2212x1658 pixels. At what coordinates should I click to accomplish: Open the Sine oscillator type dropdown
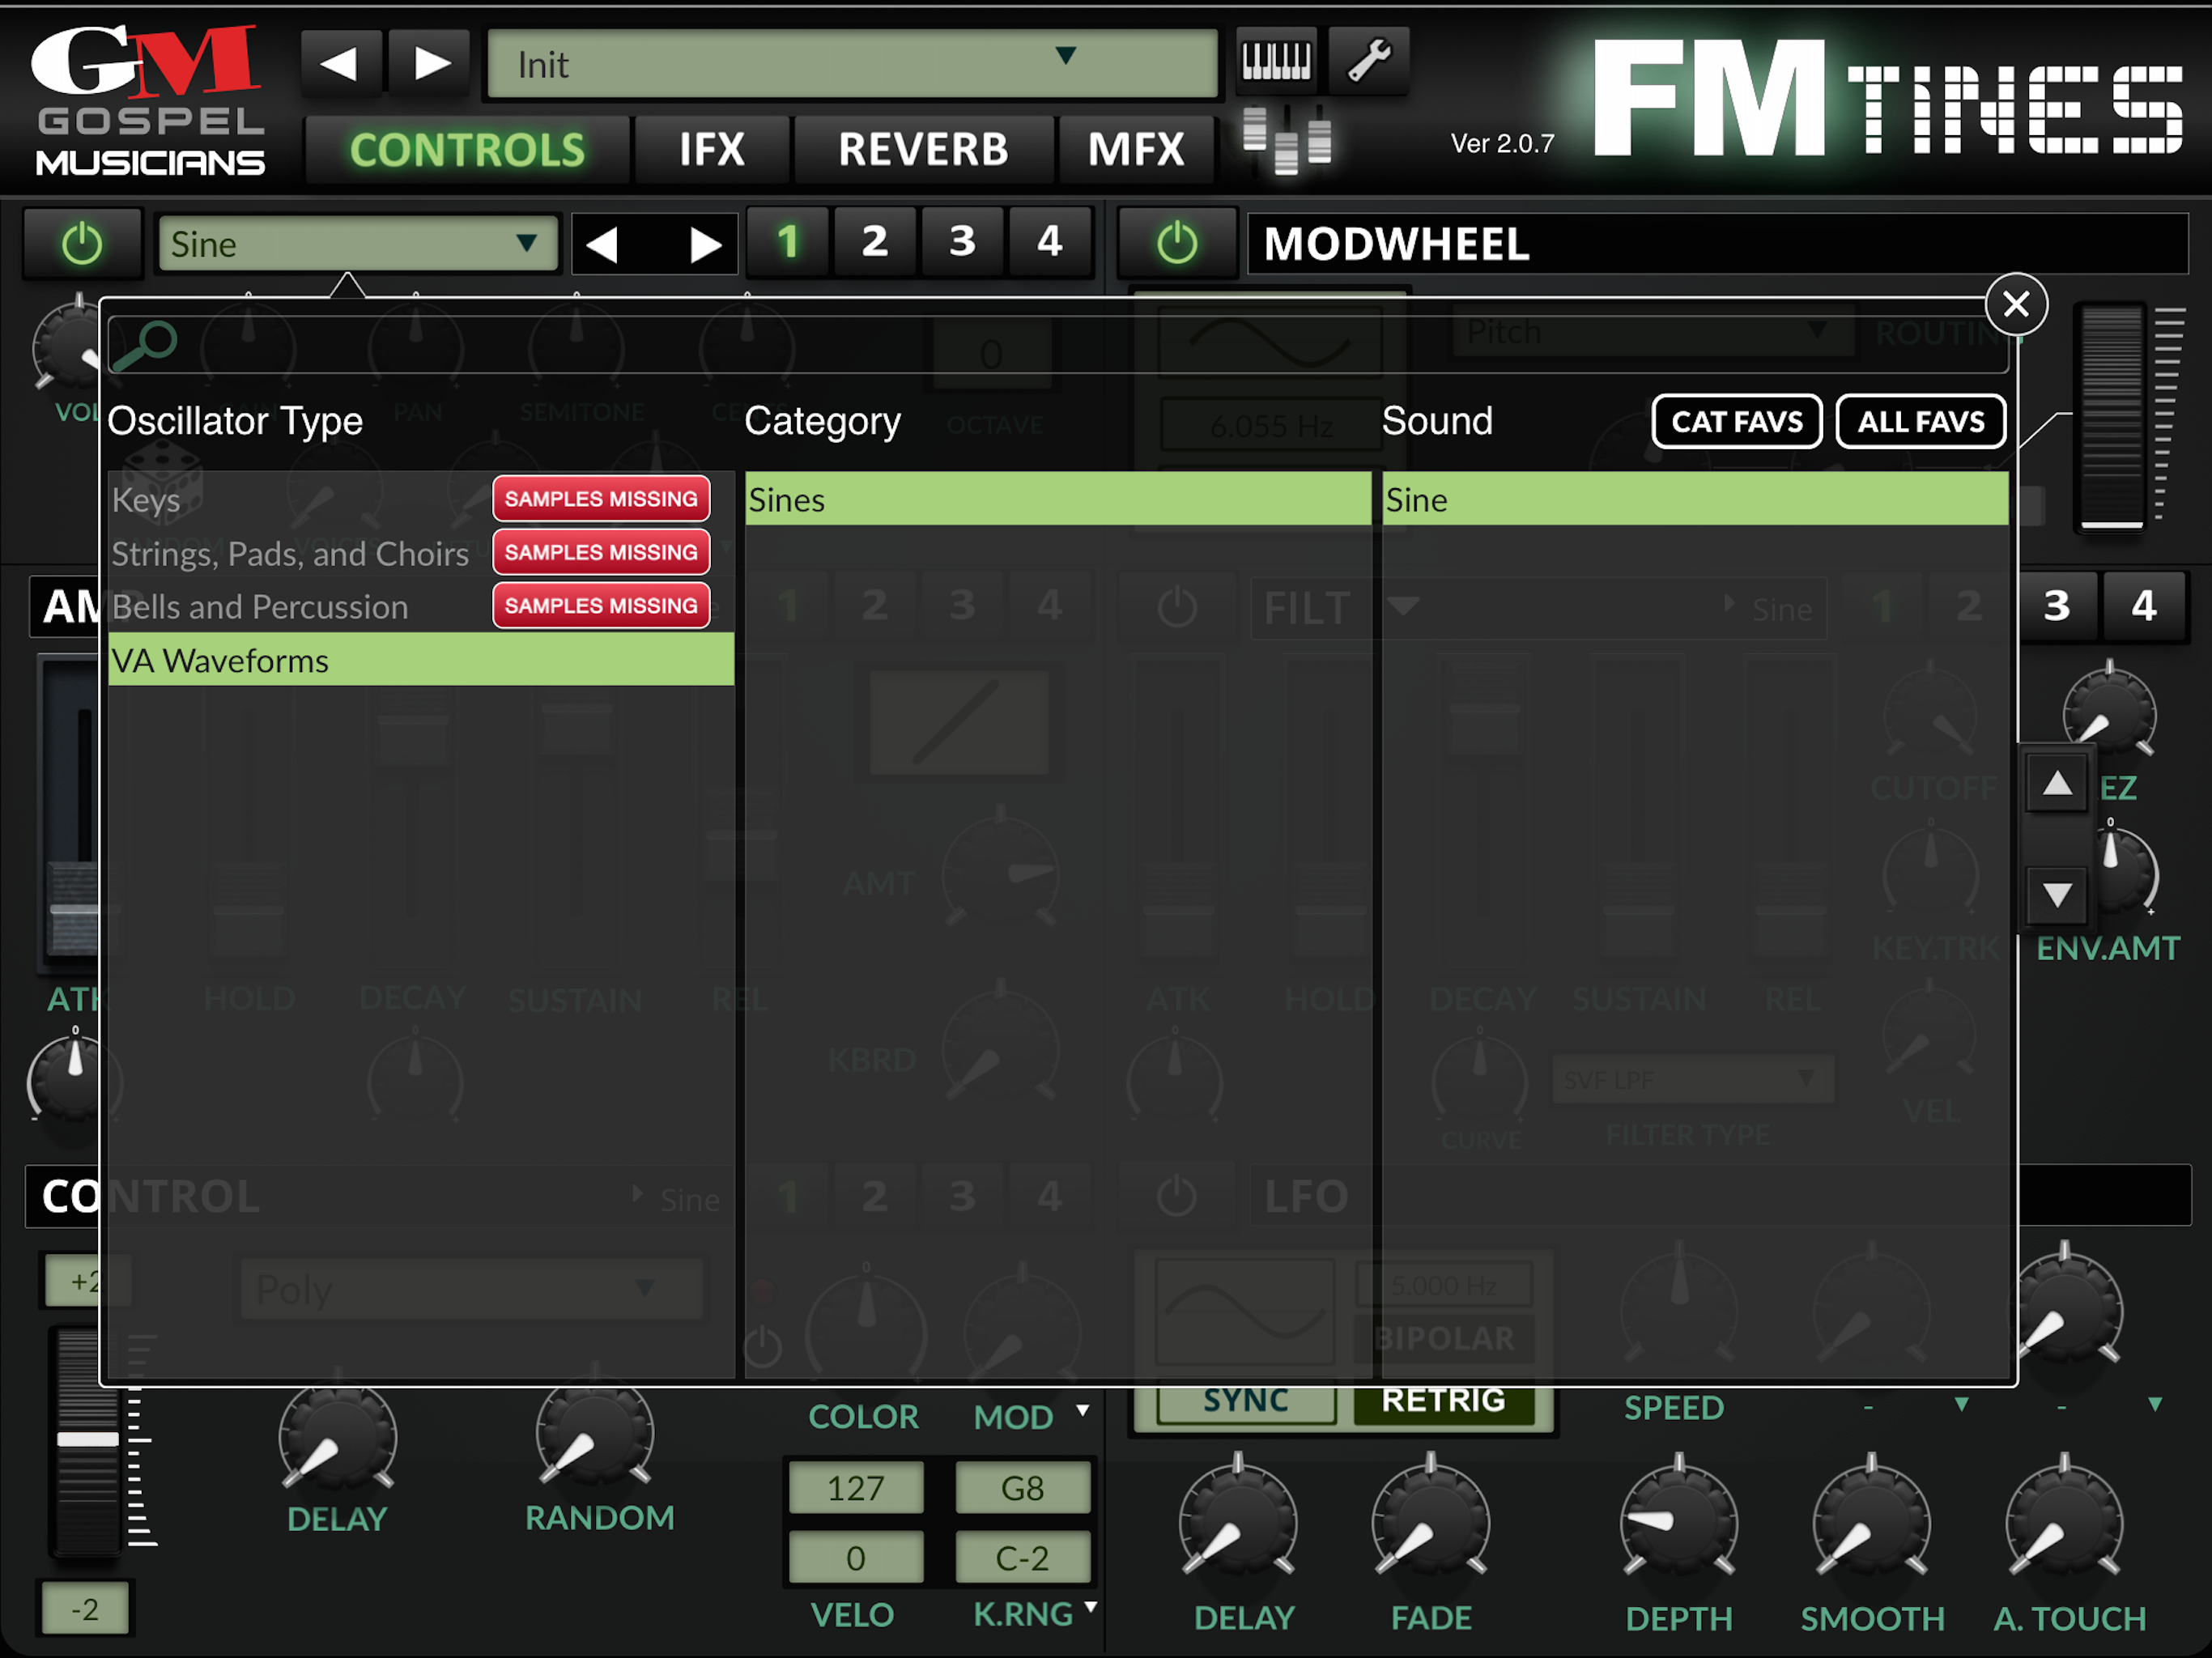coord(358,244)
